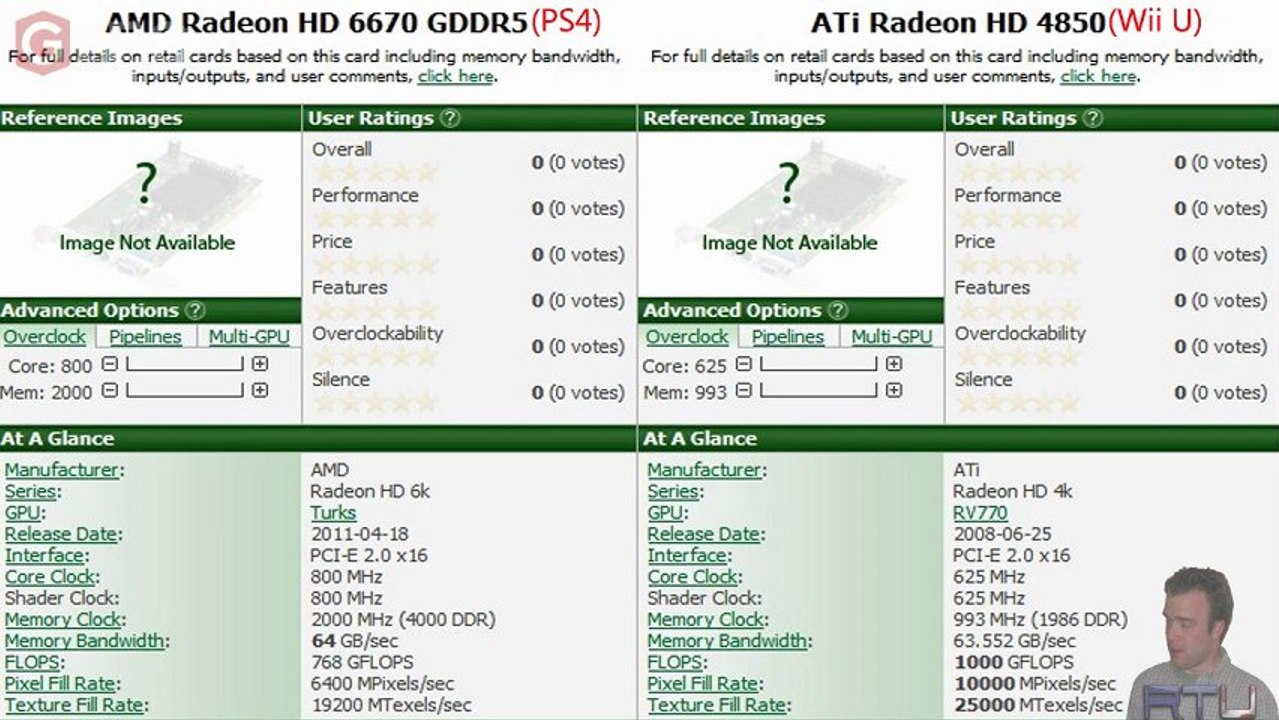Adjust Core 625 clock slider

819,365
